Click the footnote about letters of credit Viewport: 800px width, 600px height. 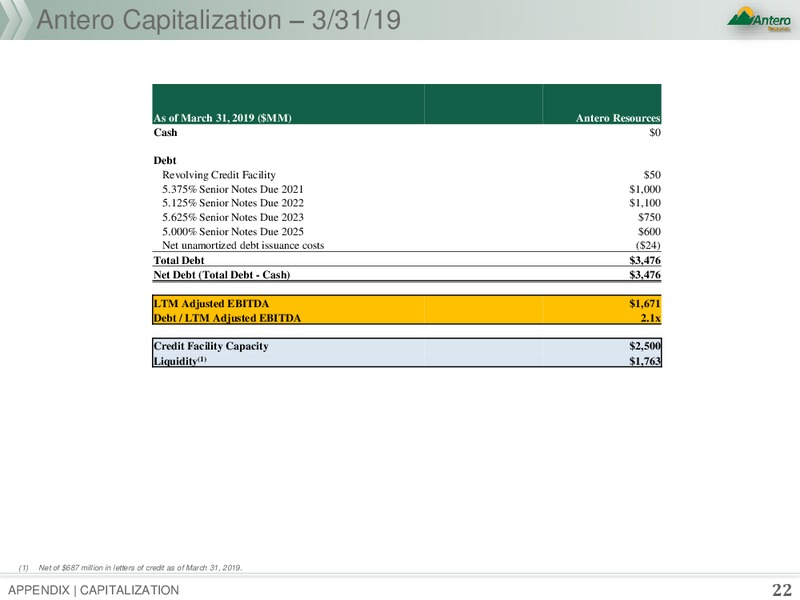pos(131,567)
